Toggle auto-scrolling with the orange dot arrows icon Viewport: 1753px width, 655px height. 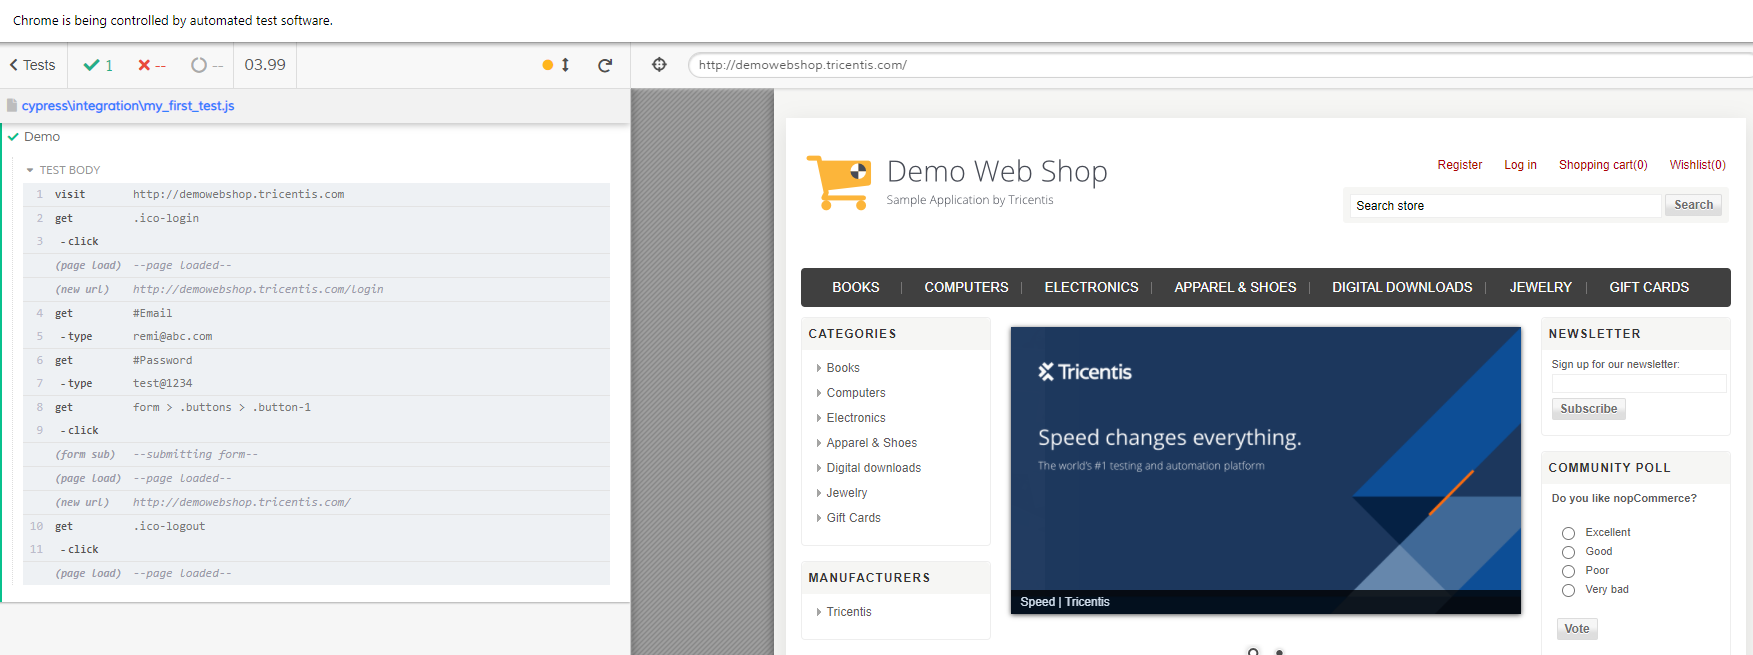(556, 65)
